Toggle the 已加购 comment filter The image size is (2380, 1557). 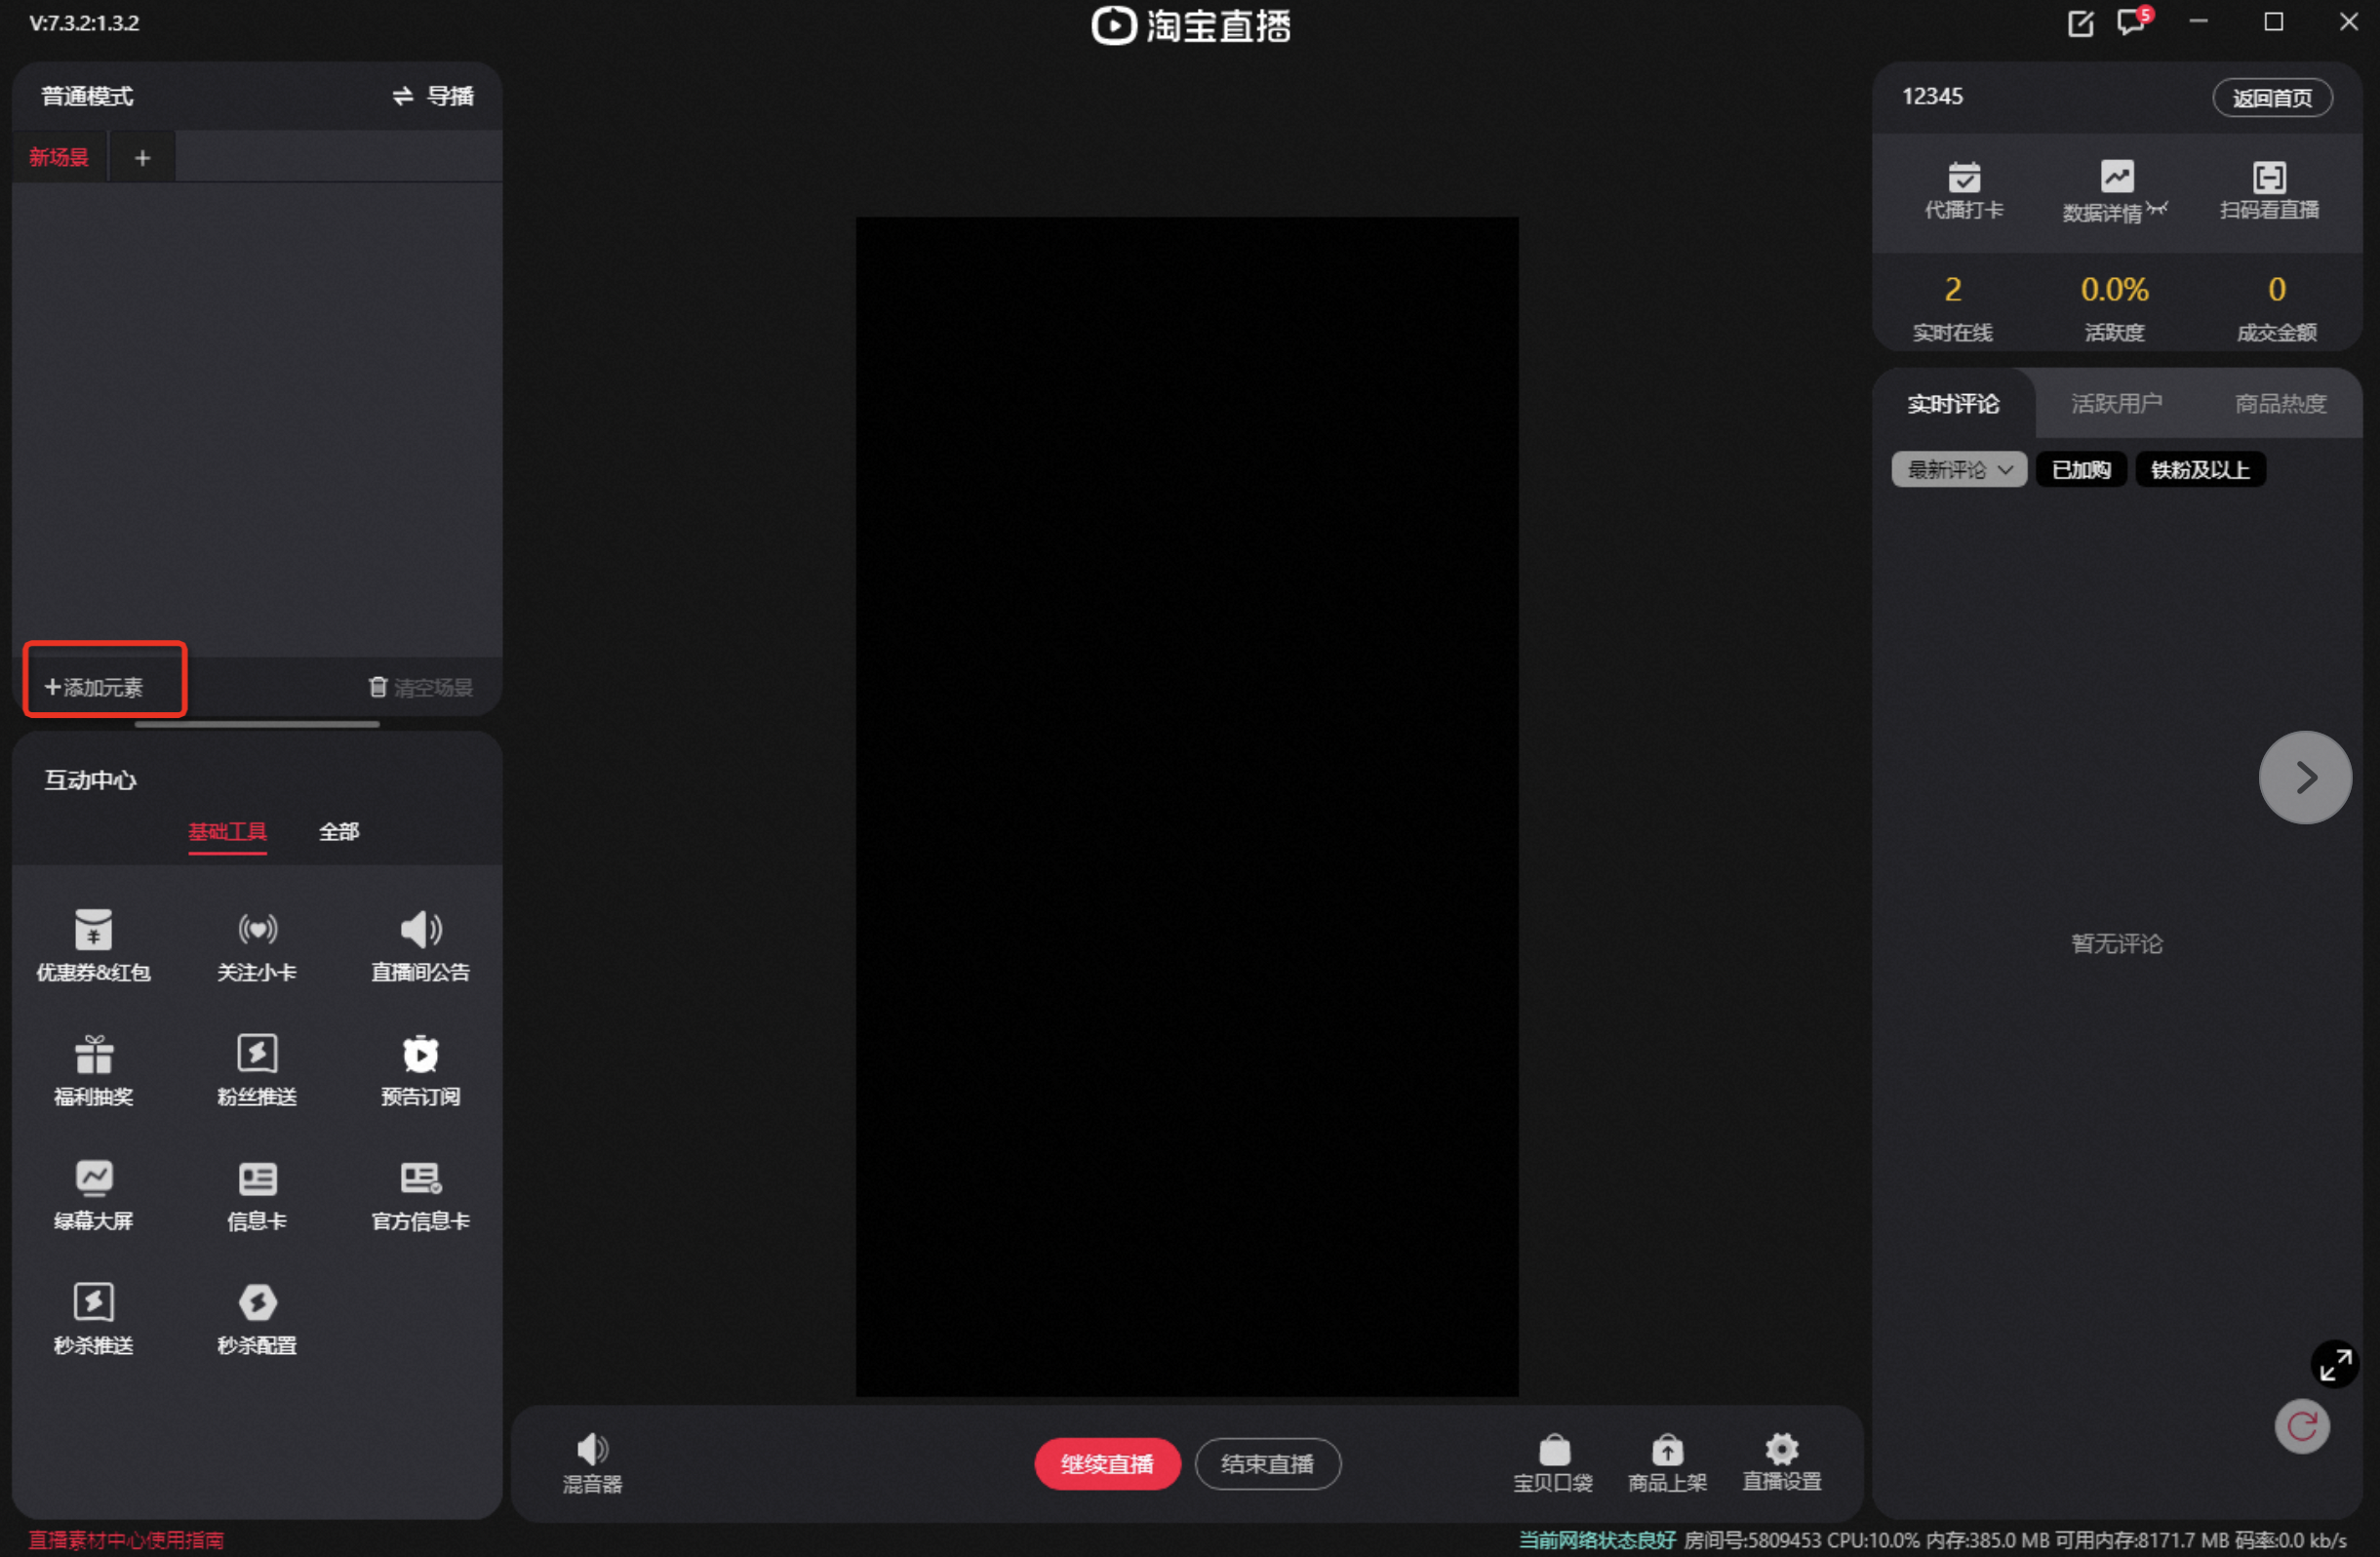[x=2081, y=469]
